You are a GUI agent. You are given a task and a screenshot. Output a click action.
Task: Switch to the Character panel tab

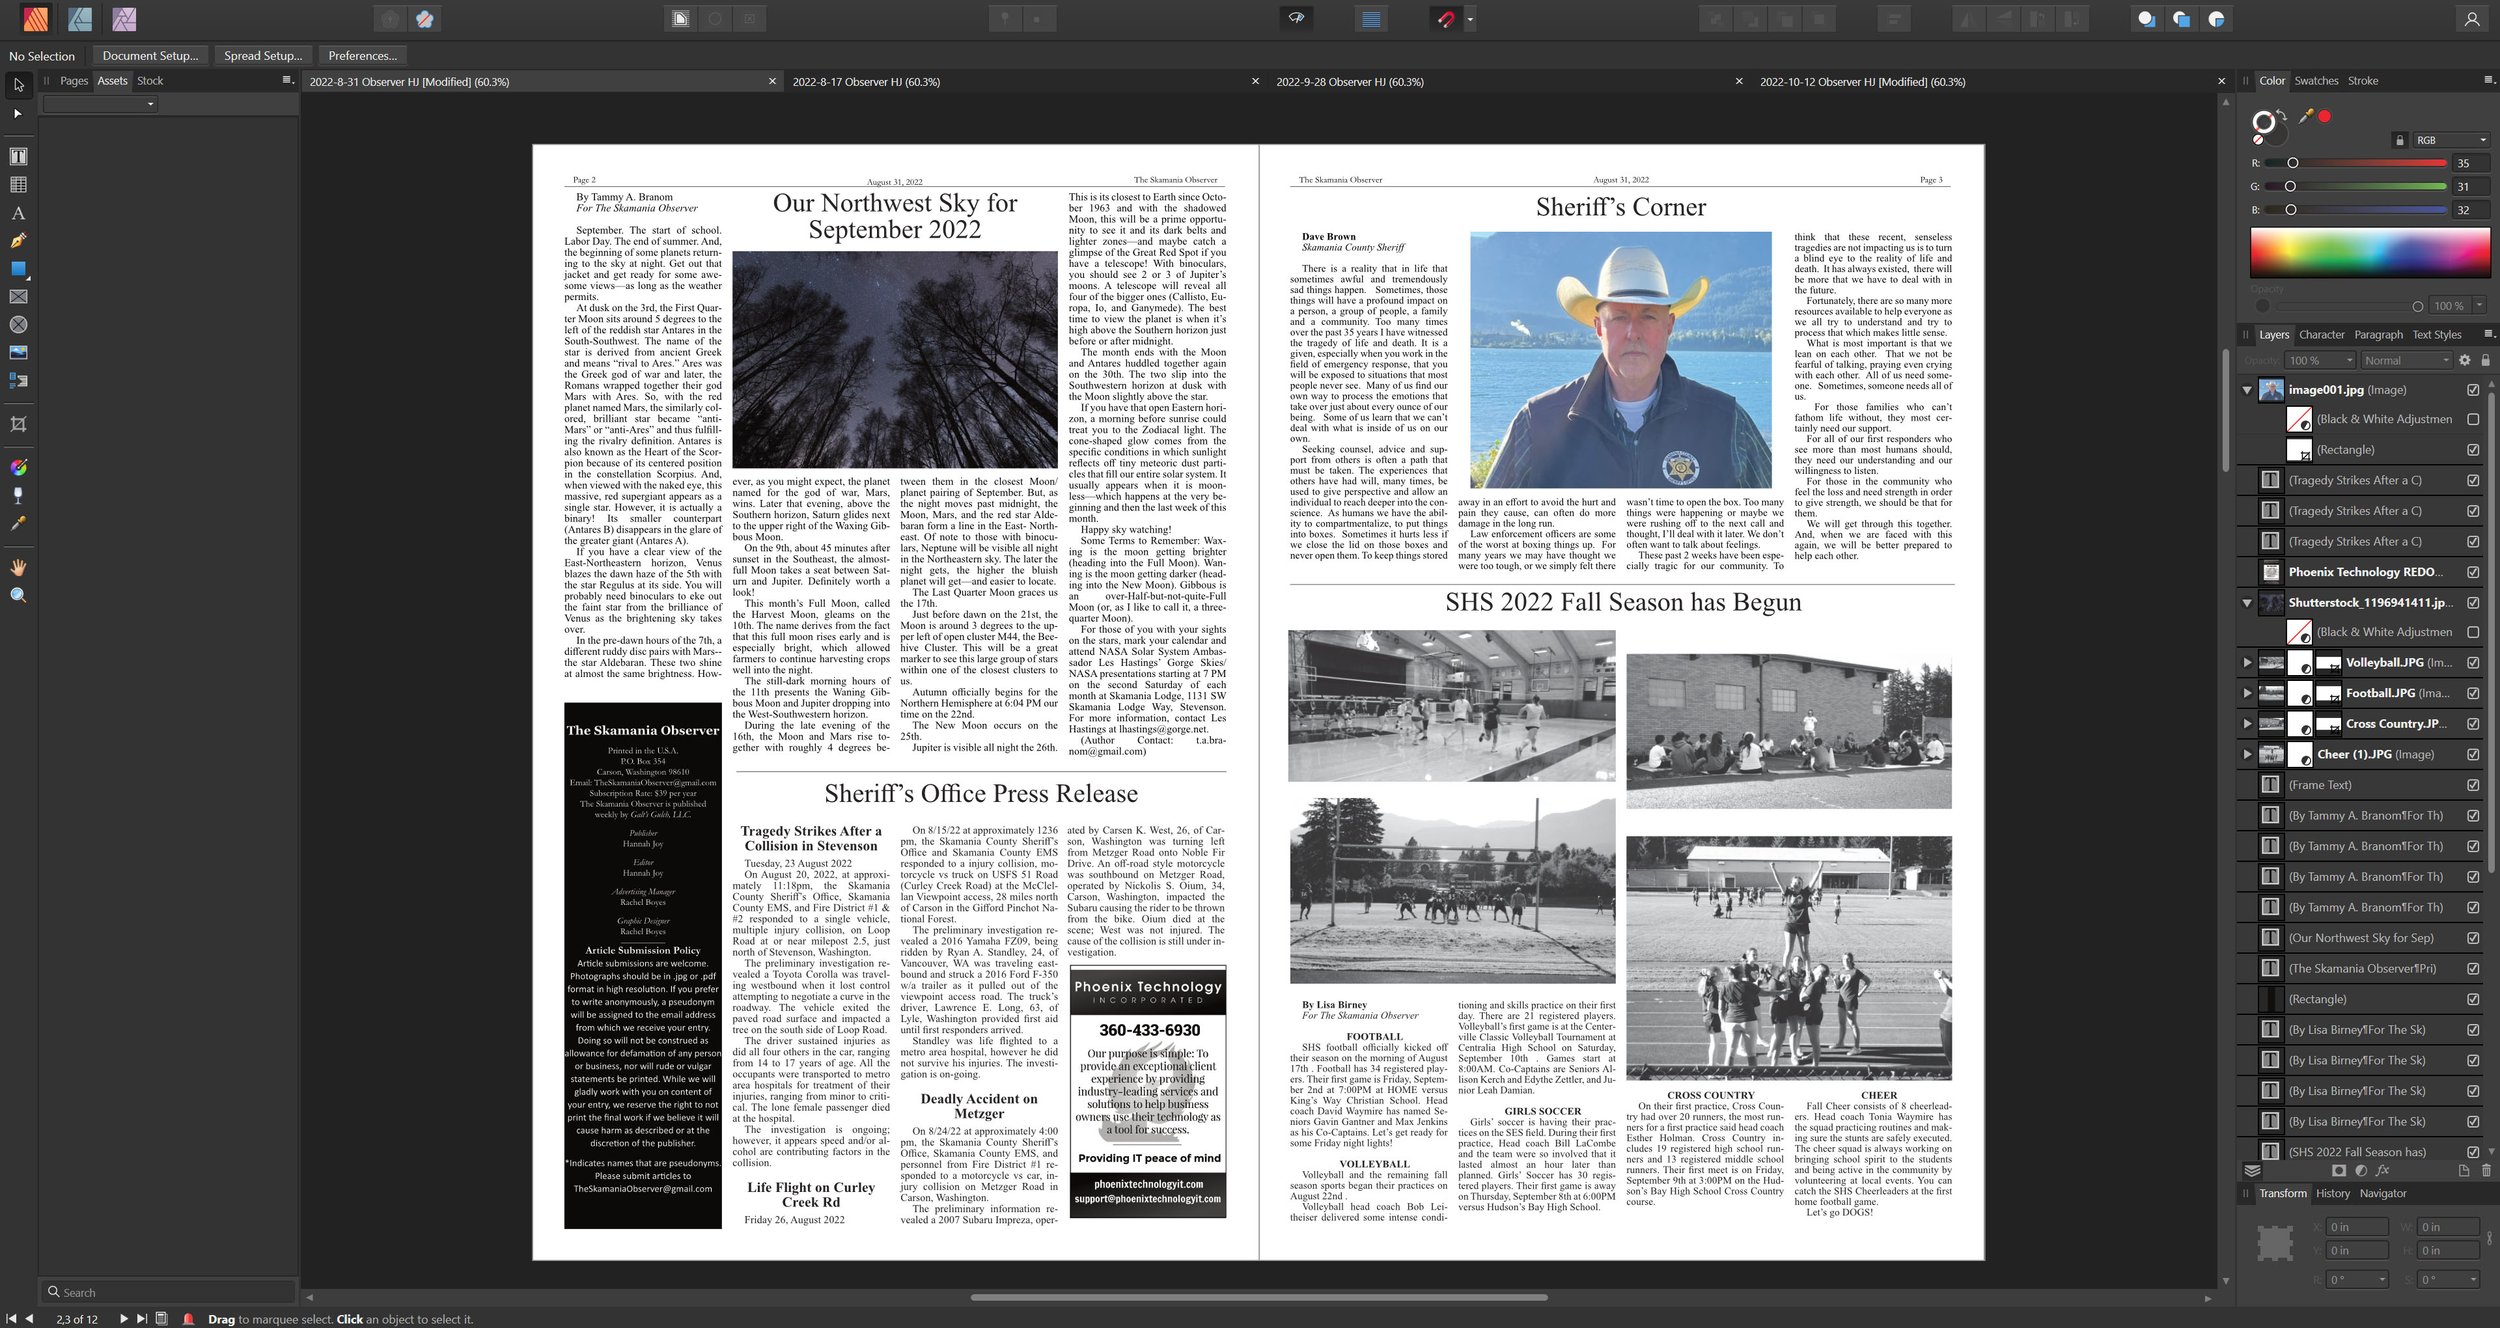[x=2321, y=335]
